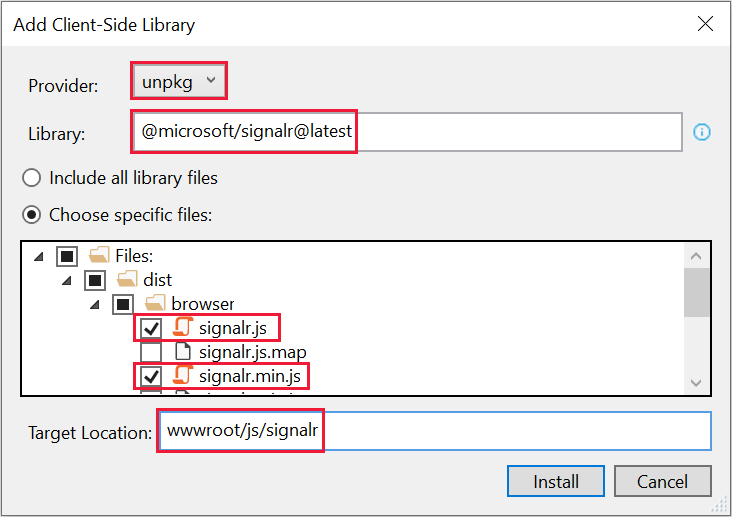Check the signalr.js.map checkbox

(151, 352)
